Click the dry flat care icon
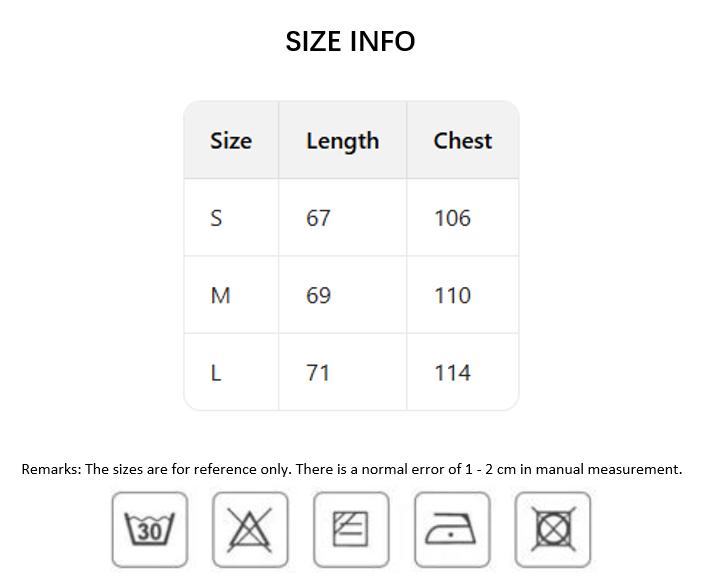Viewport: 716px width, 583px height. (x=351, y=529)
